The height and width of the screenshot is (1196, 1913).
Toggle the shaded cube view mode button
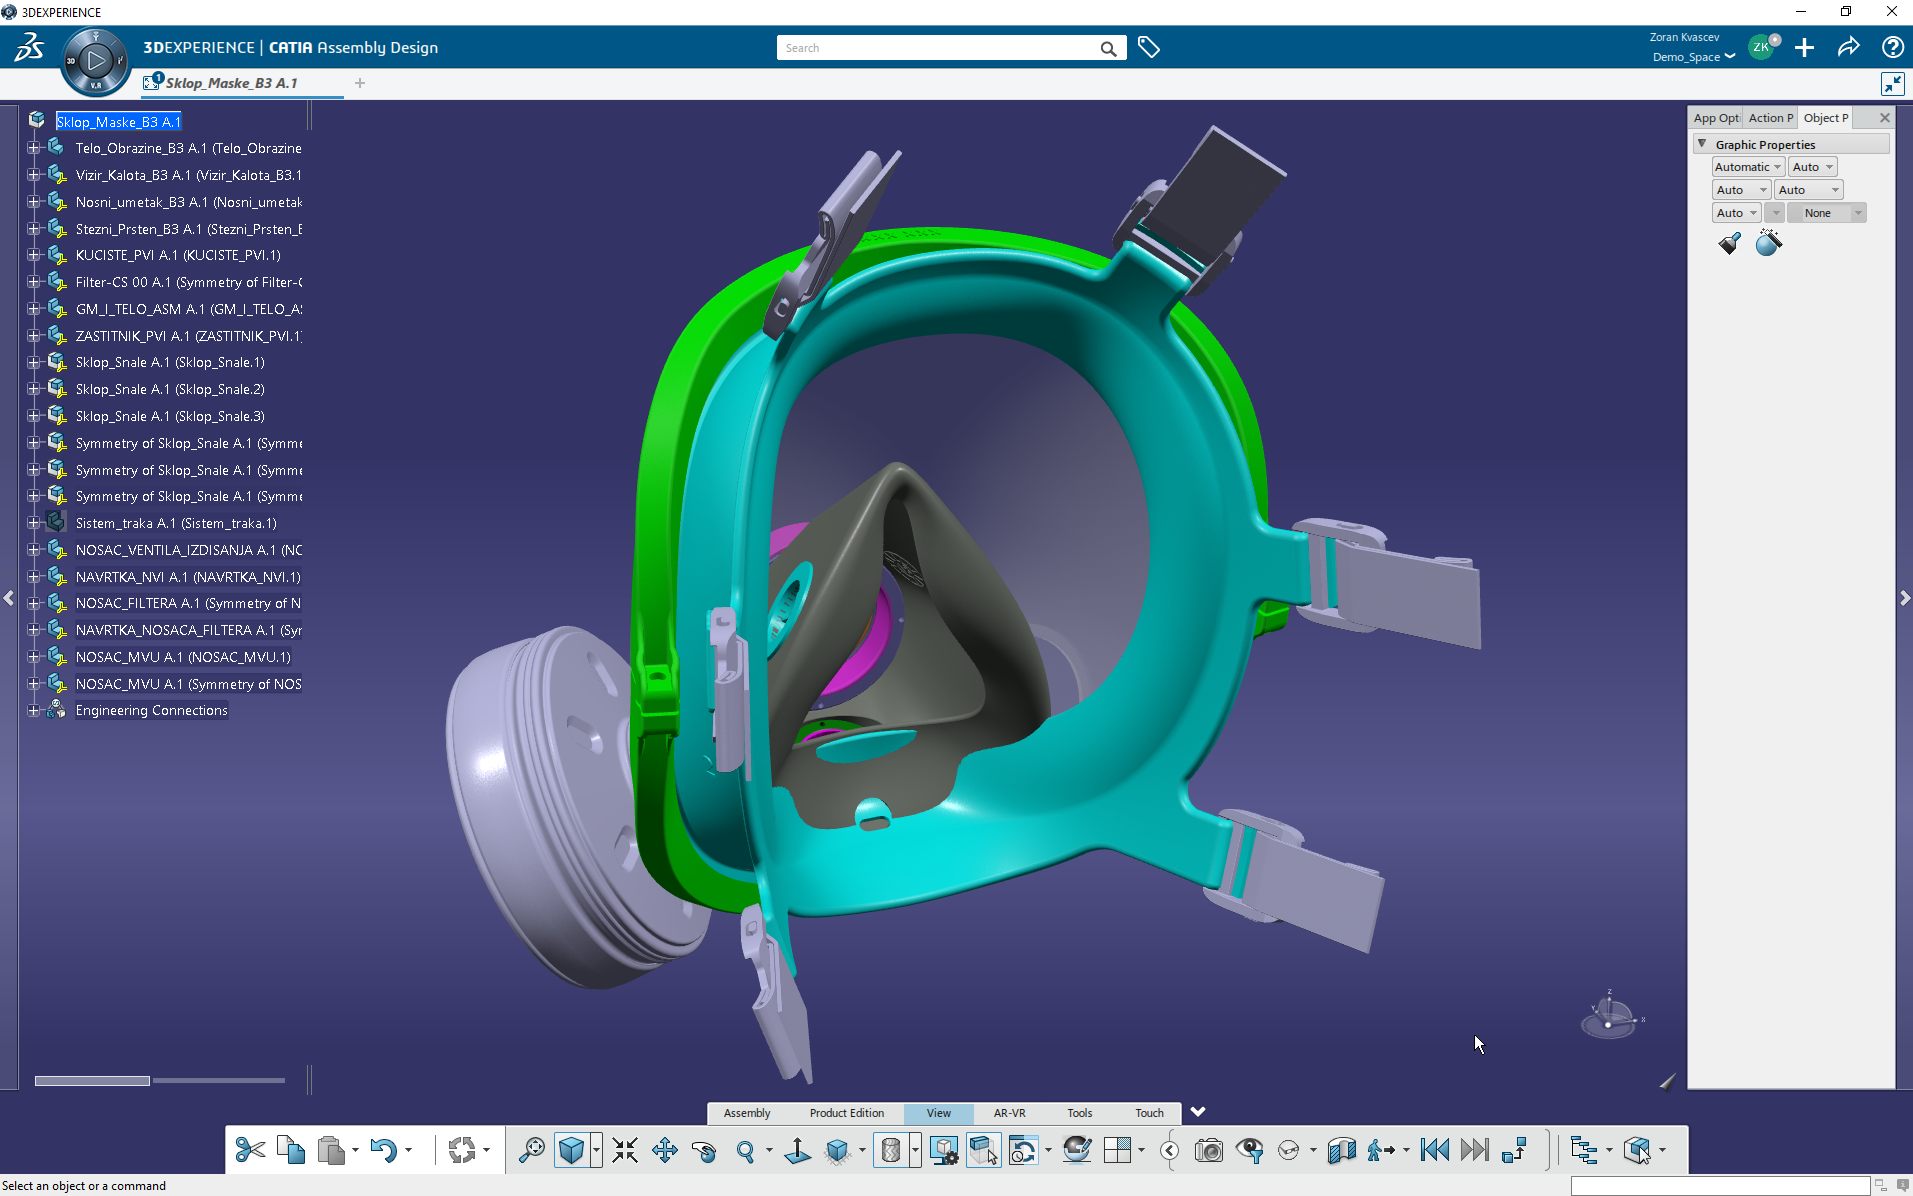[571, 1150]
